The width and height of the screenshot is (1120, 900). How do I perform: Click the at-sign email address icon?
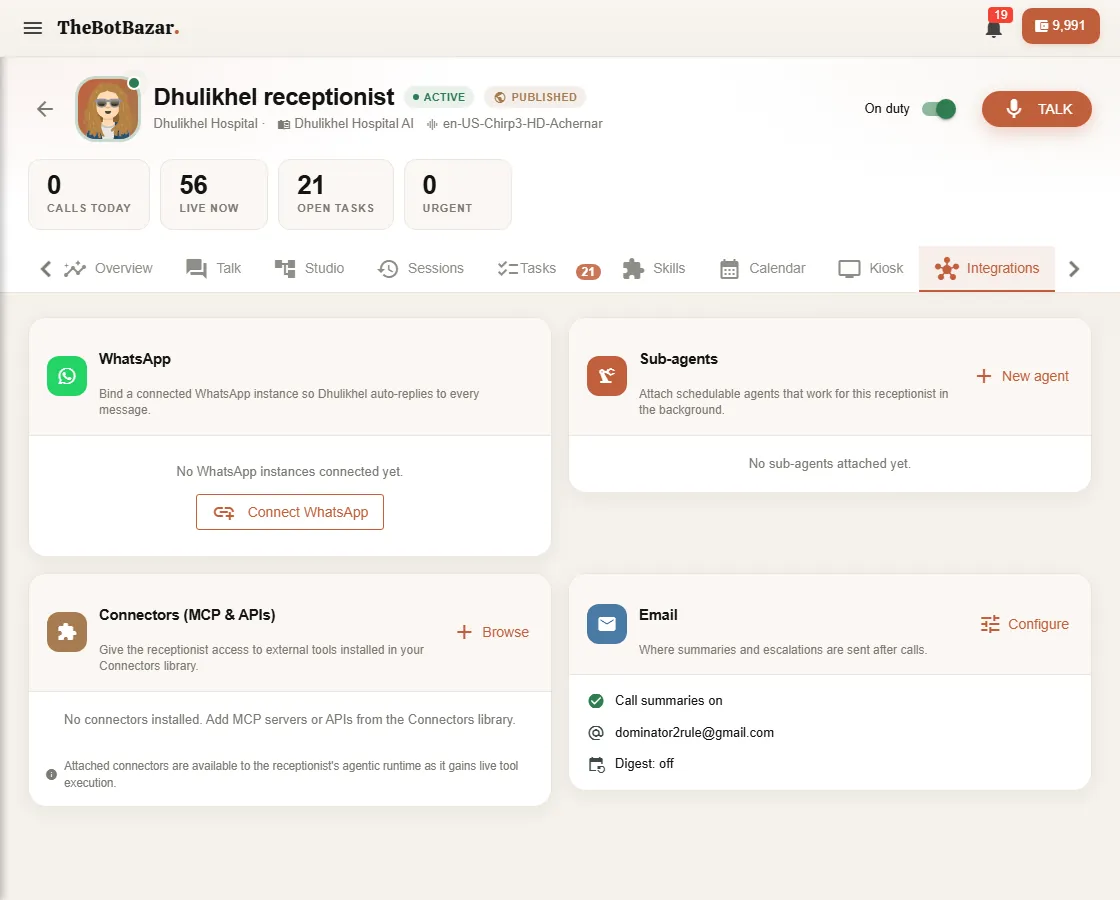596,733
